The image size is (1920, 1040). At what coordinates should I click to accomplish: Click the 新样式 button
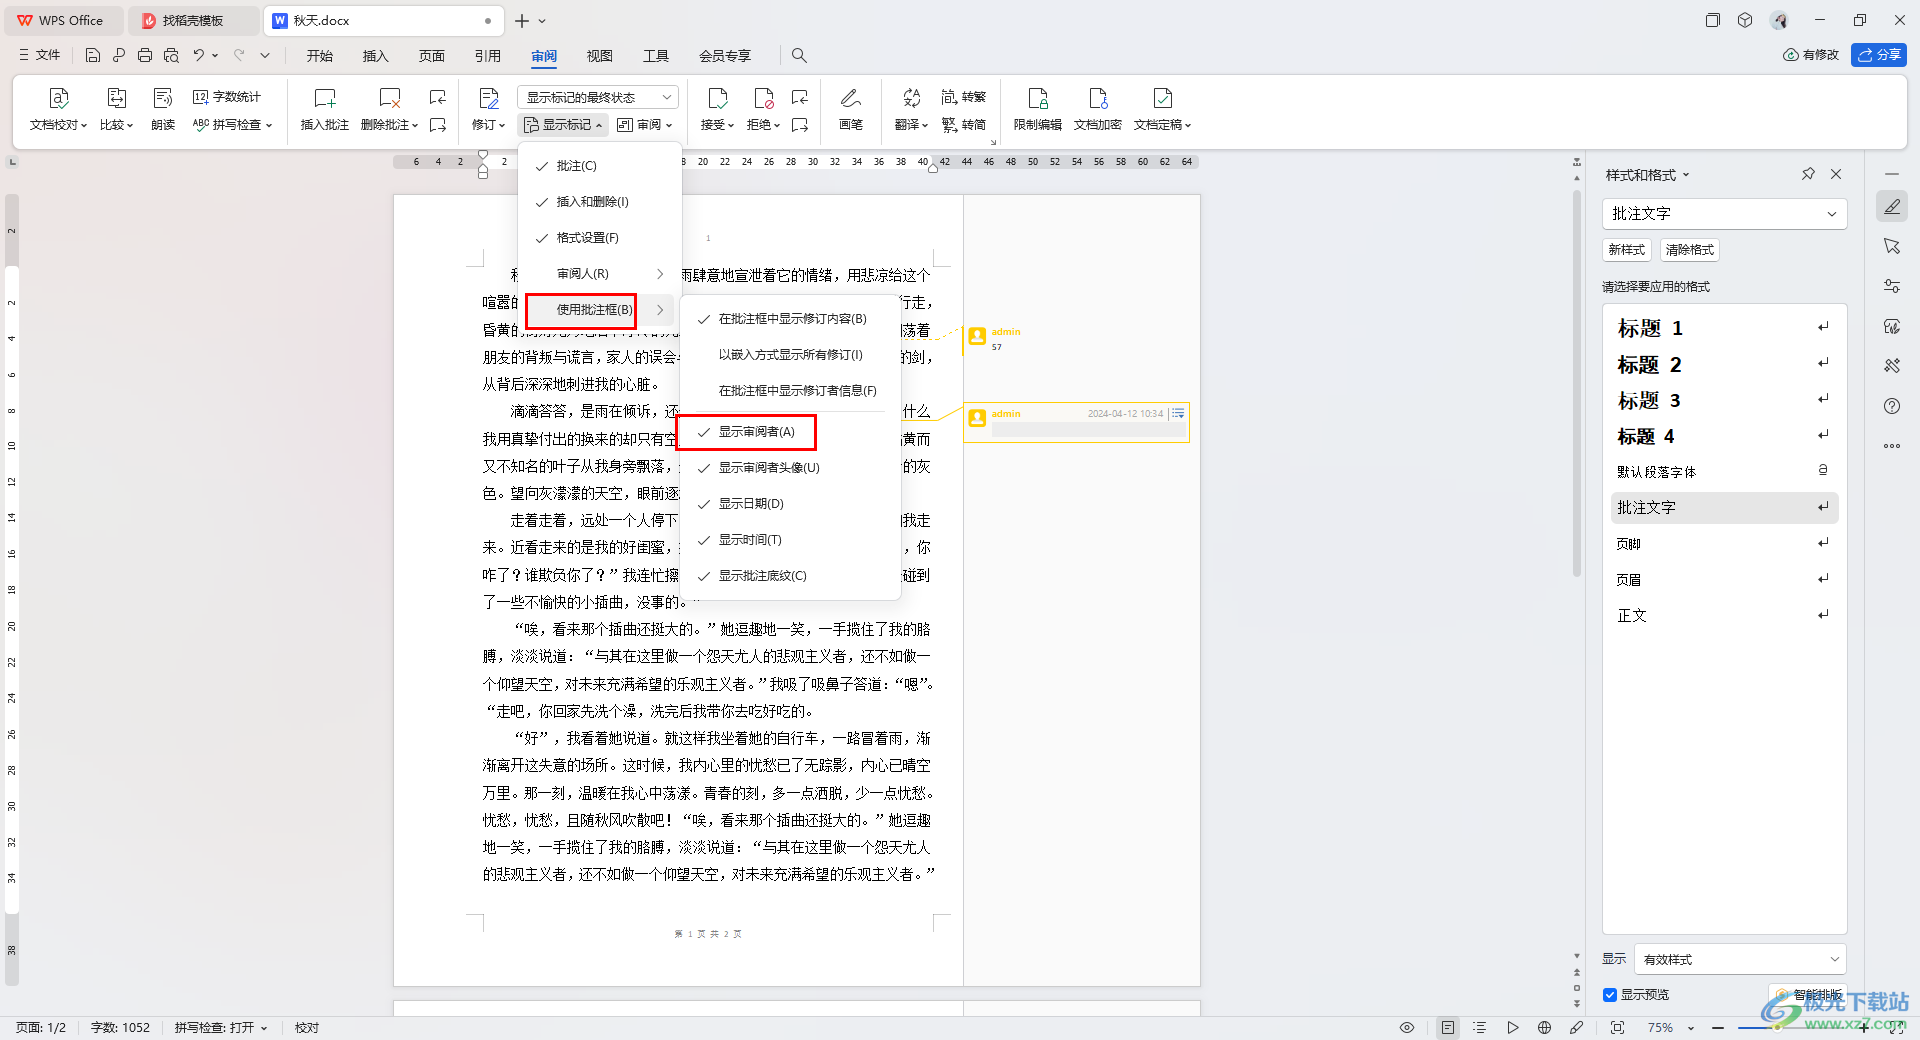click(1627, 250)
